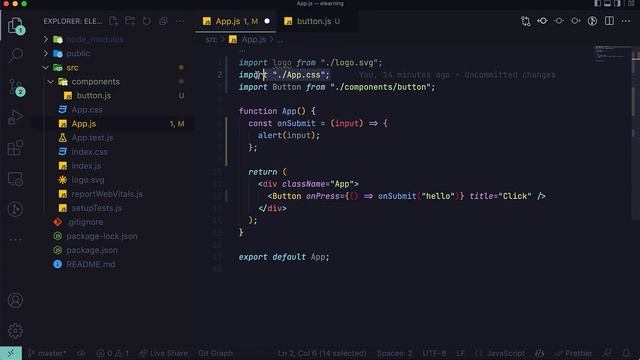Image resolution: width=640 pixels, height=360 pixels.
Task: Open Git Graph from status bar
Action: [x=216, y=353]
